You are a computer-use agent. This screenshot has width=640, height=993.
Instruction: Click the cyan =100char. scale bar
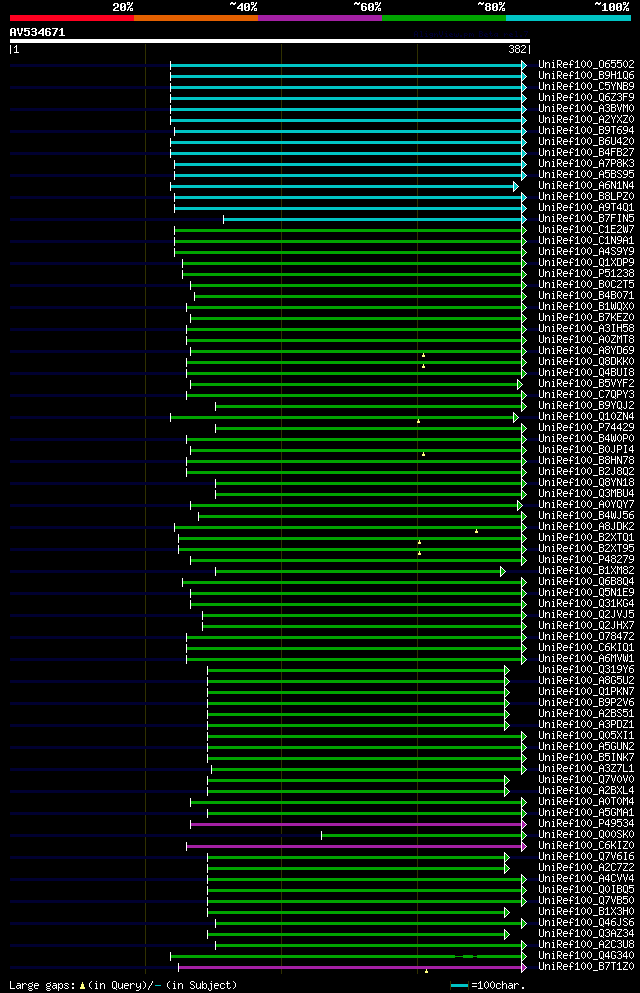(x=460, y=985)
